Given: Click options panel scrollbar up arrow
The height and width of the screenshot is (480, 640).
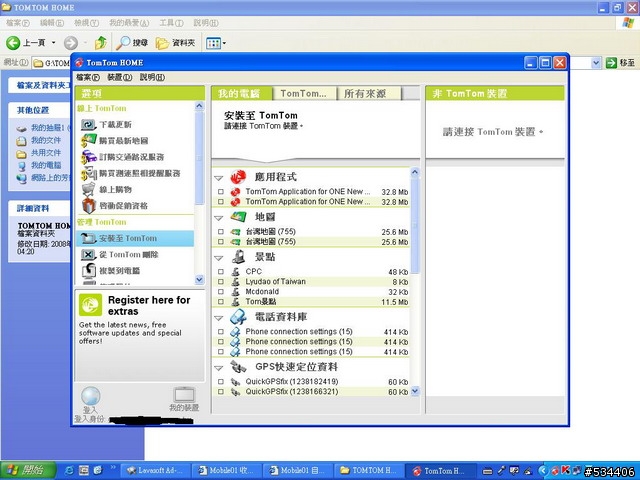Looking at the screenshot, I should tap(199, 106).
